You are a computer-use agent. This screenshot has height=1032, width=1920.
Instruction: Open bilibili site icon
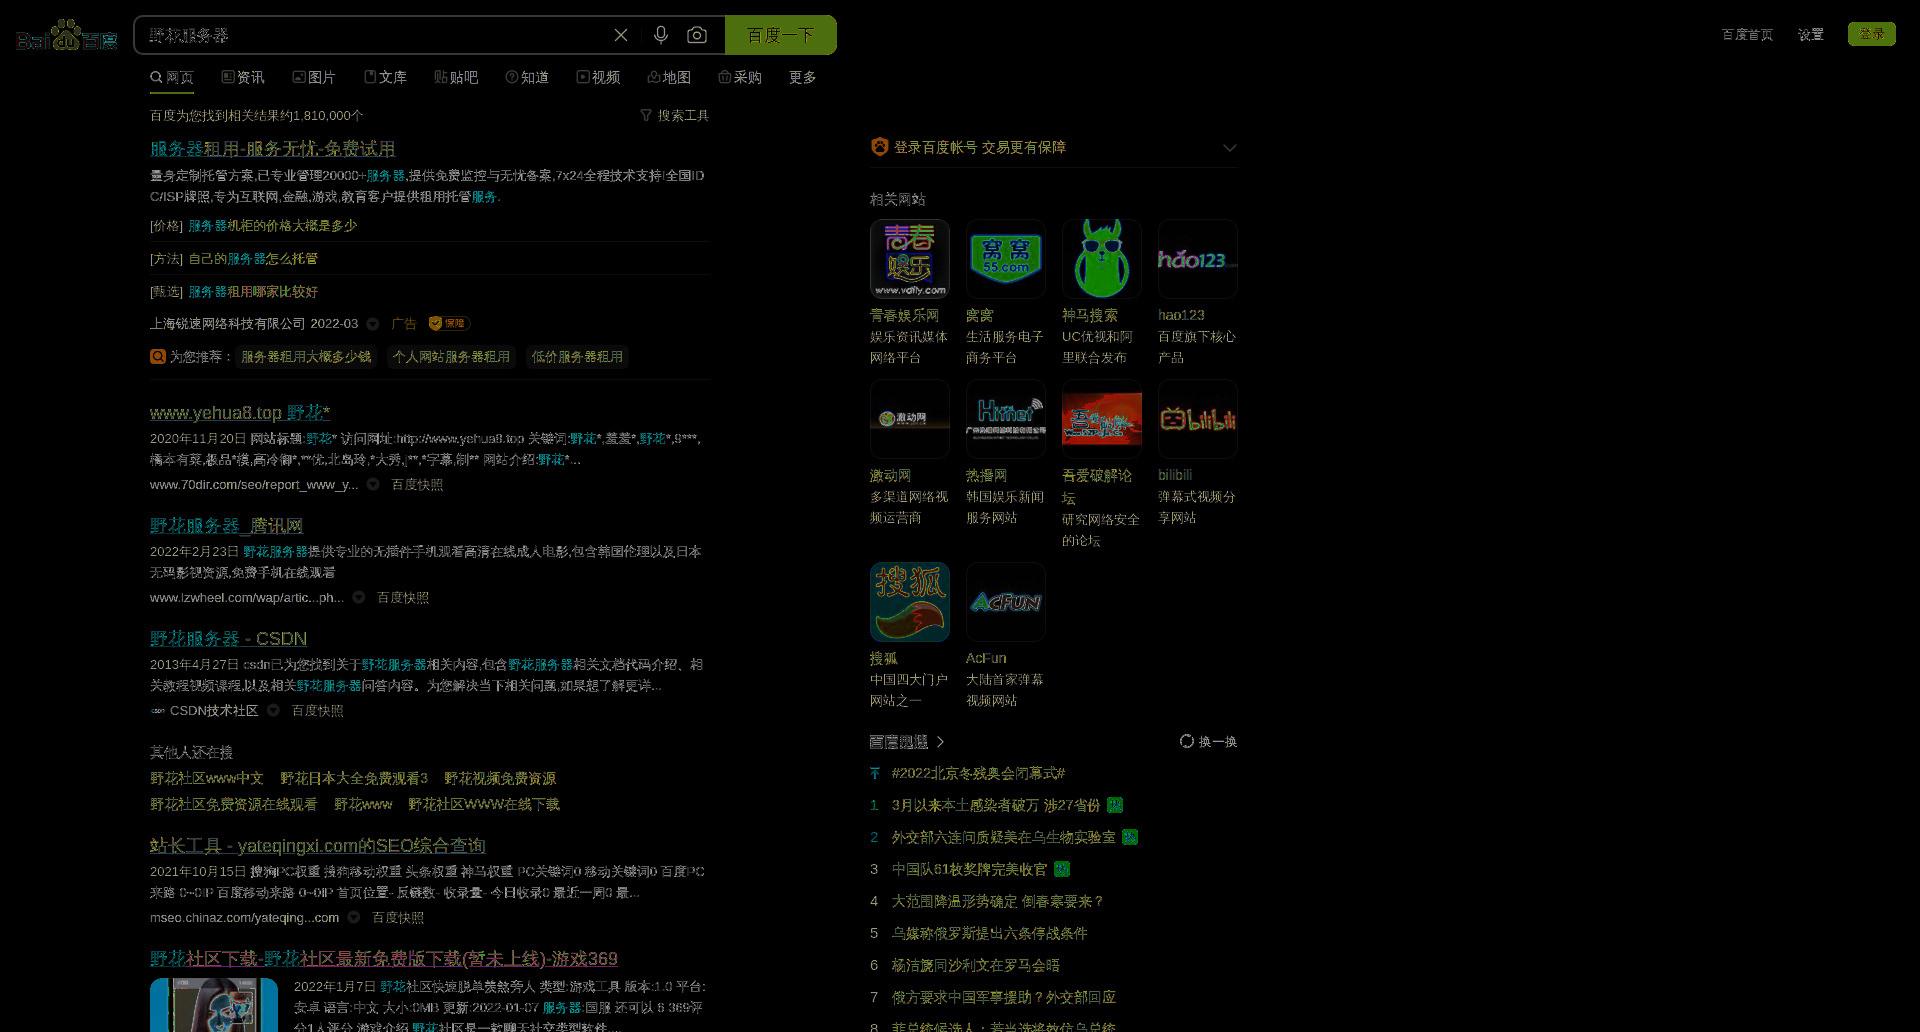point(1197,419)
